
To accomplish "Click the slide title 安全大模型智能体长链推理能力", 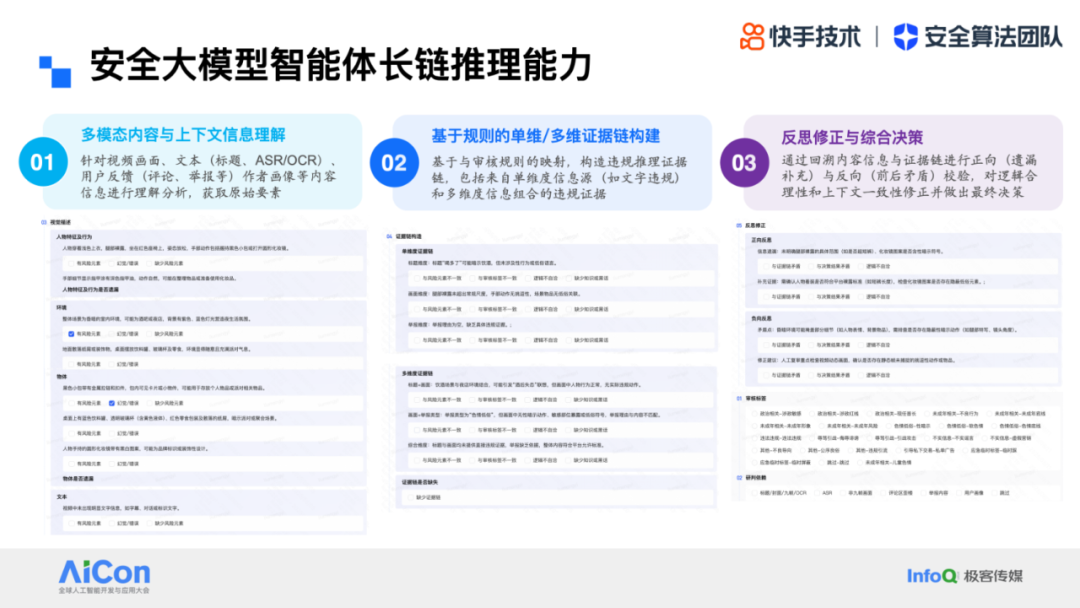I will coord(340,66).
